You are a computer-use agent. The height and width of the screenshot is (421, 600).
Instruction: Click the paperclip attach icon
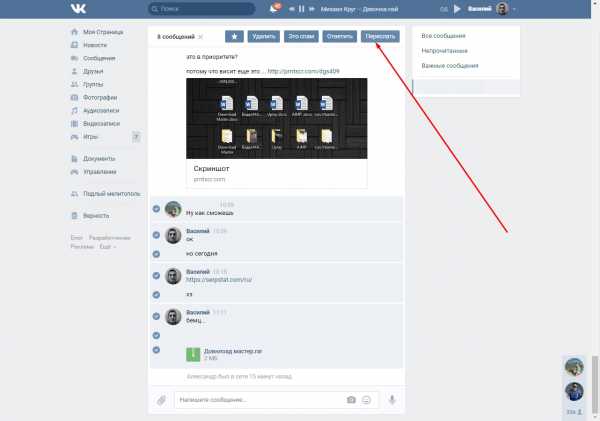(x=161, y=400)
